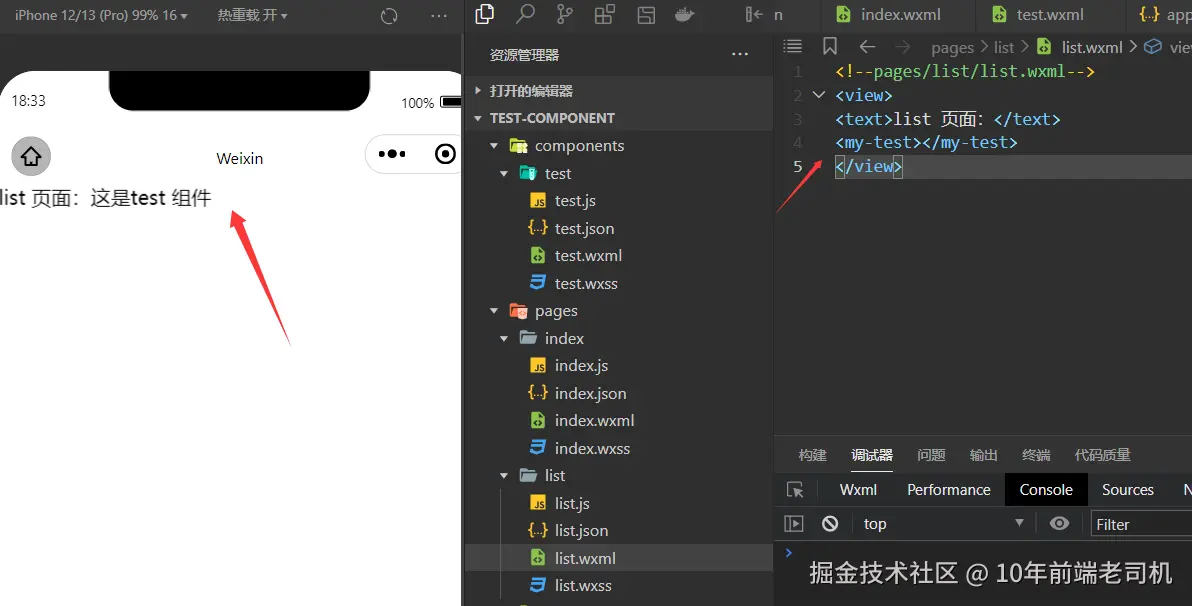Switch to the Wxml devtools tab
This screenshot has height=606, width=1192.
pos(858,490)
